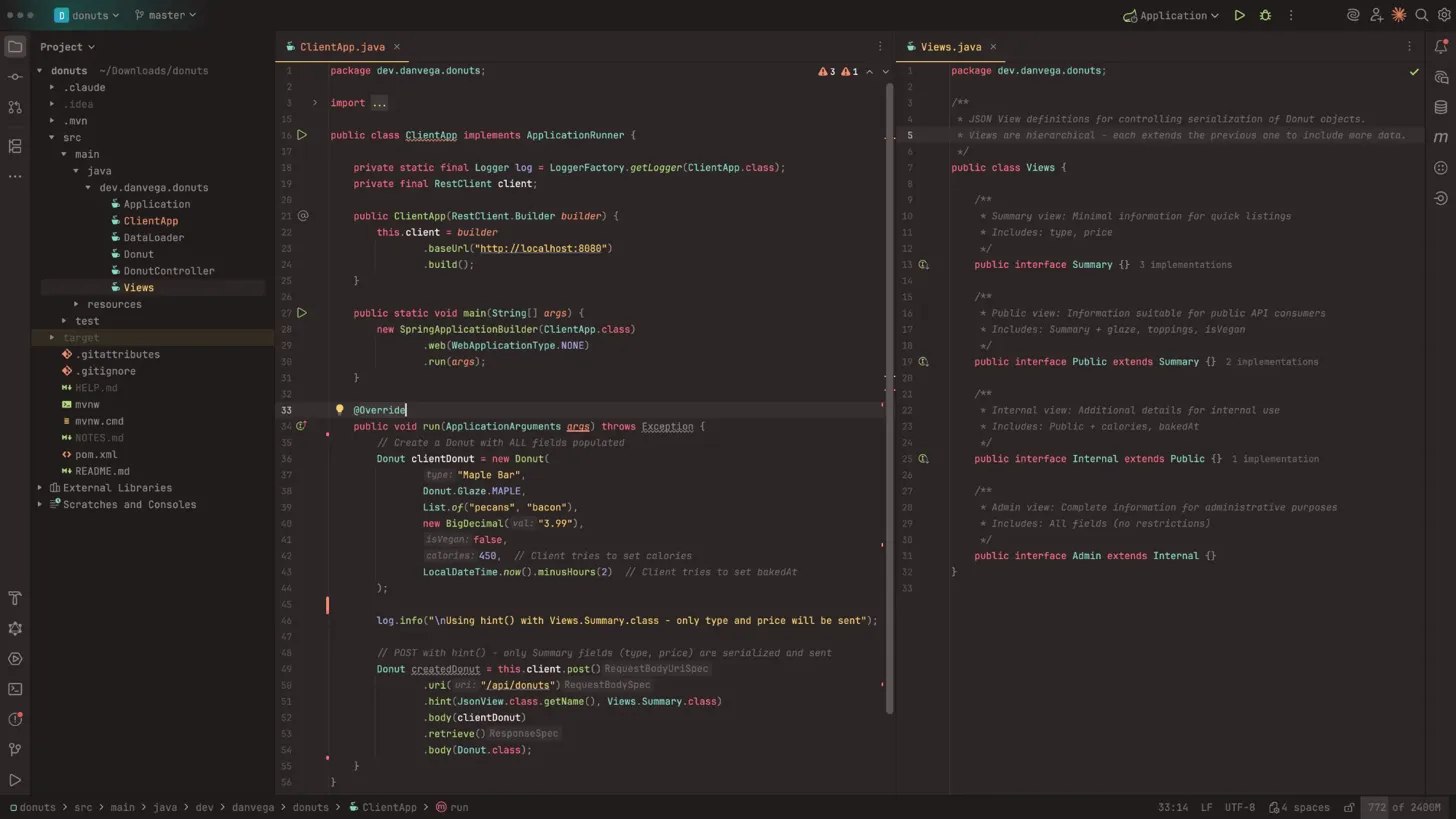
Task: Open the master branch dropdown
Action: coord(166,15)
